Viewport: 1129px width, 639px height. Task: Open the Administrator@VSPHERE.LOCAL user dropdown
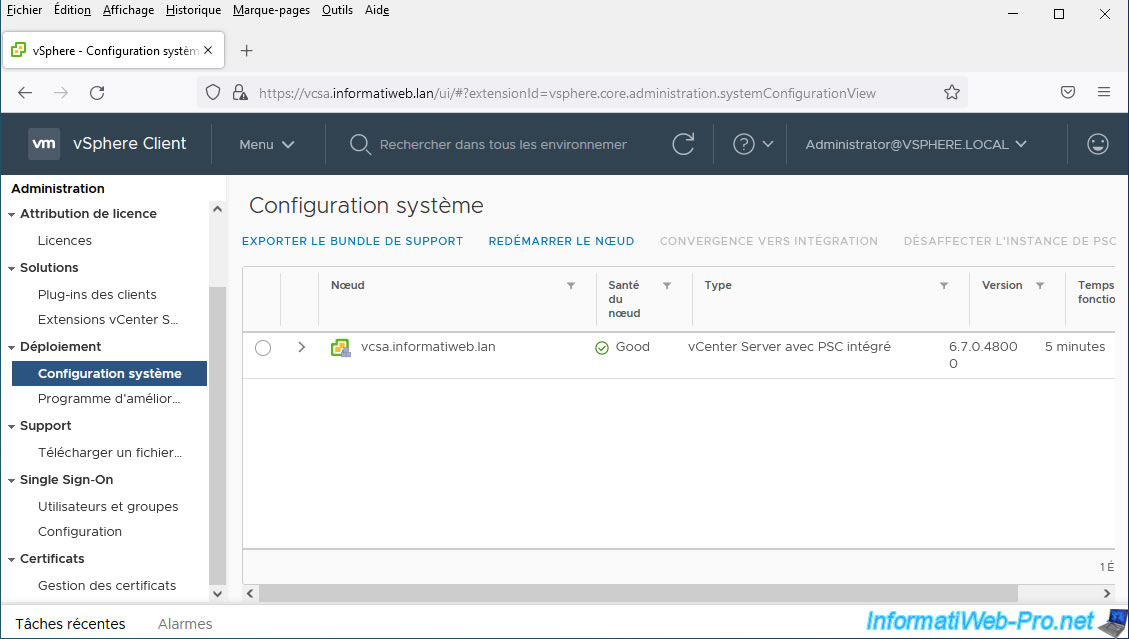coord(916,144)
